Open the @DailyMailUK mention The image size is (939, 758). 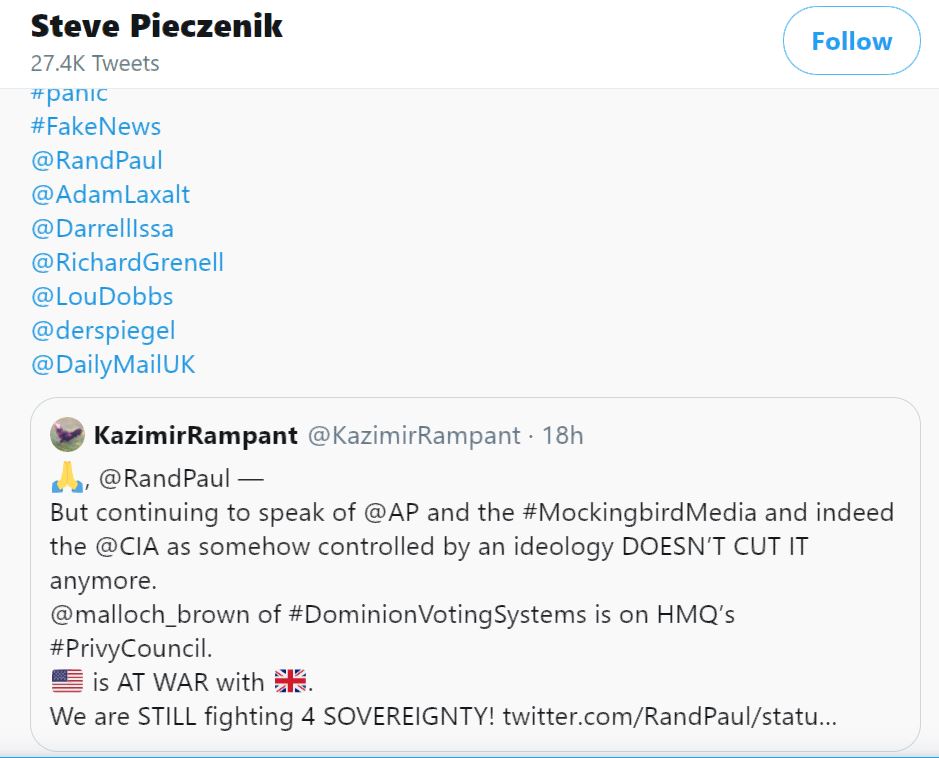point(113,365)
